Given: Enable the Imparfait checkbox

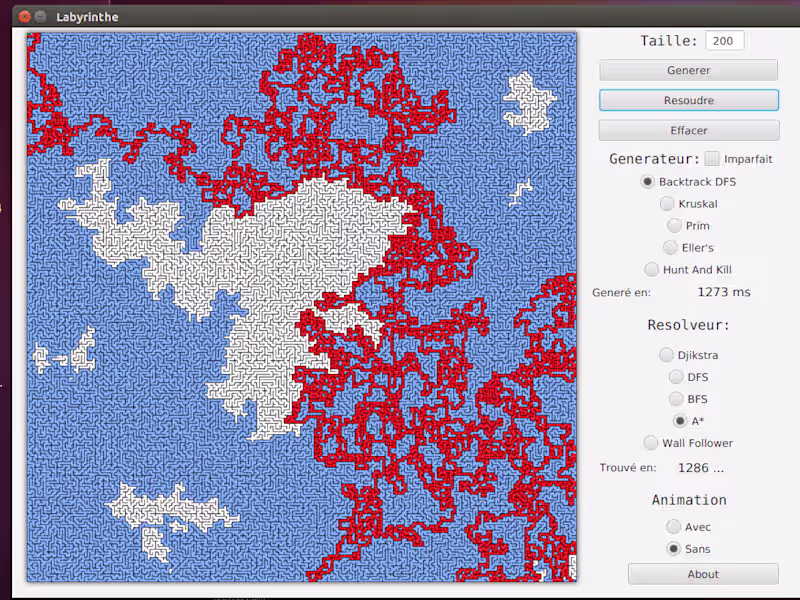Looking at the screenshot, I should [x=711, y=158].
